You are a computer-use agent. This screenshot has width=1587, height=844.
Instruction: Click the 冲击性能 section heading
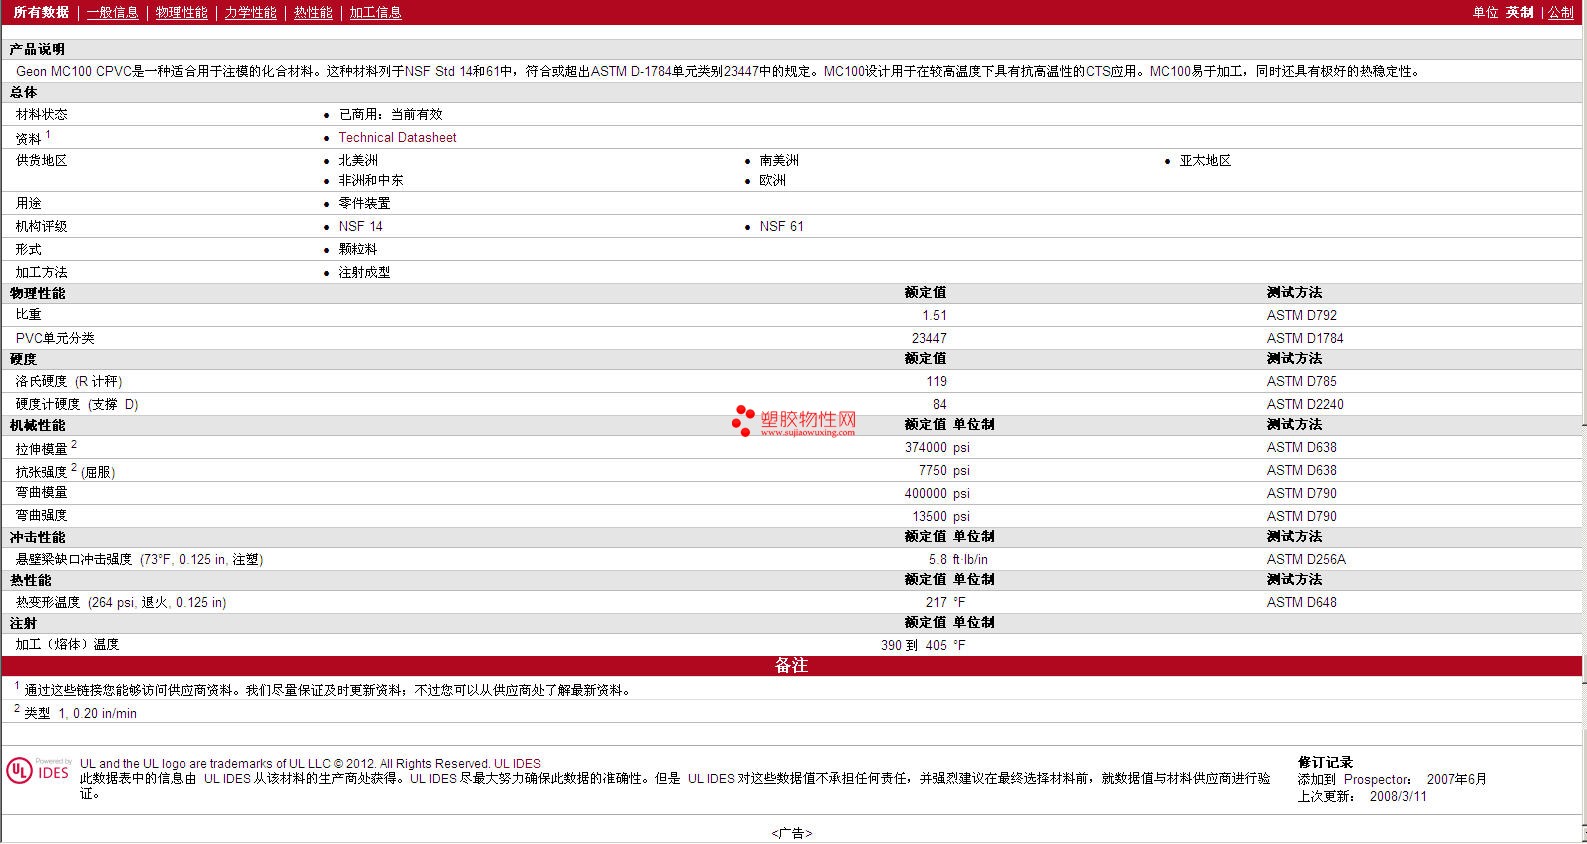click(37, 537)
